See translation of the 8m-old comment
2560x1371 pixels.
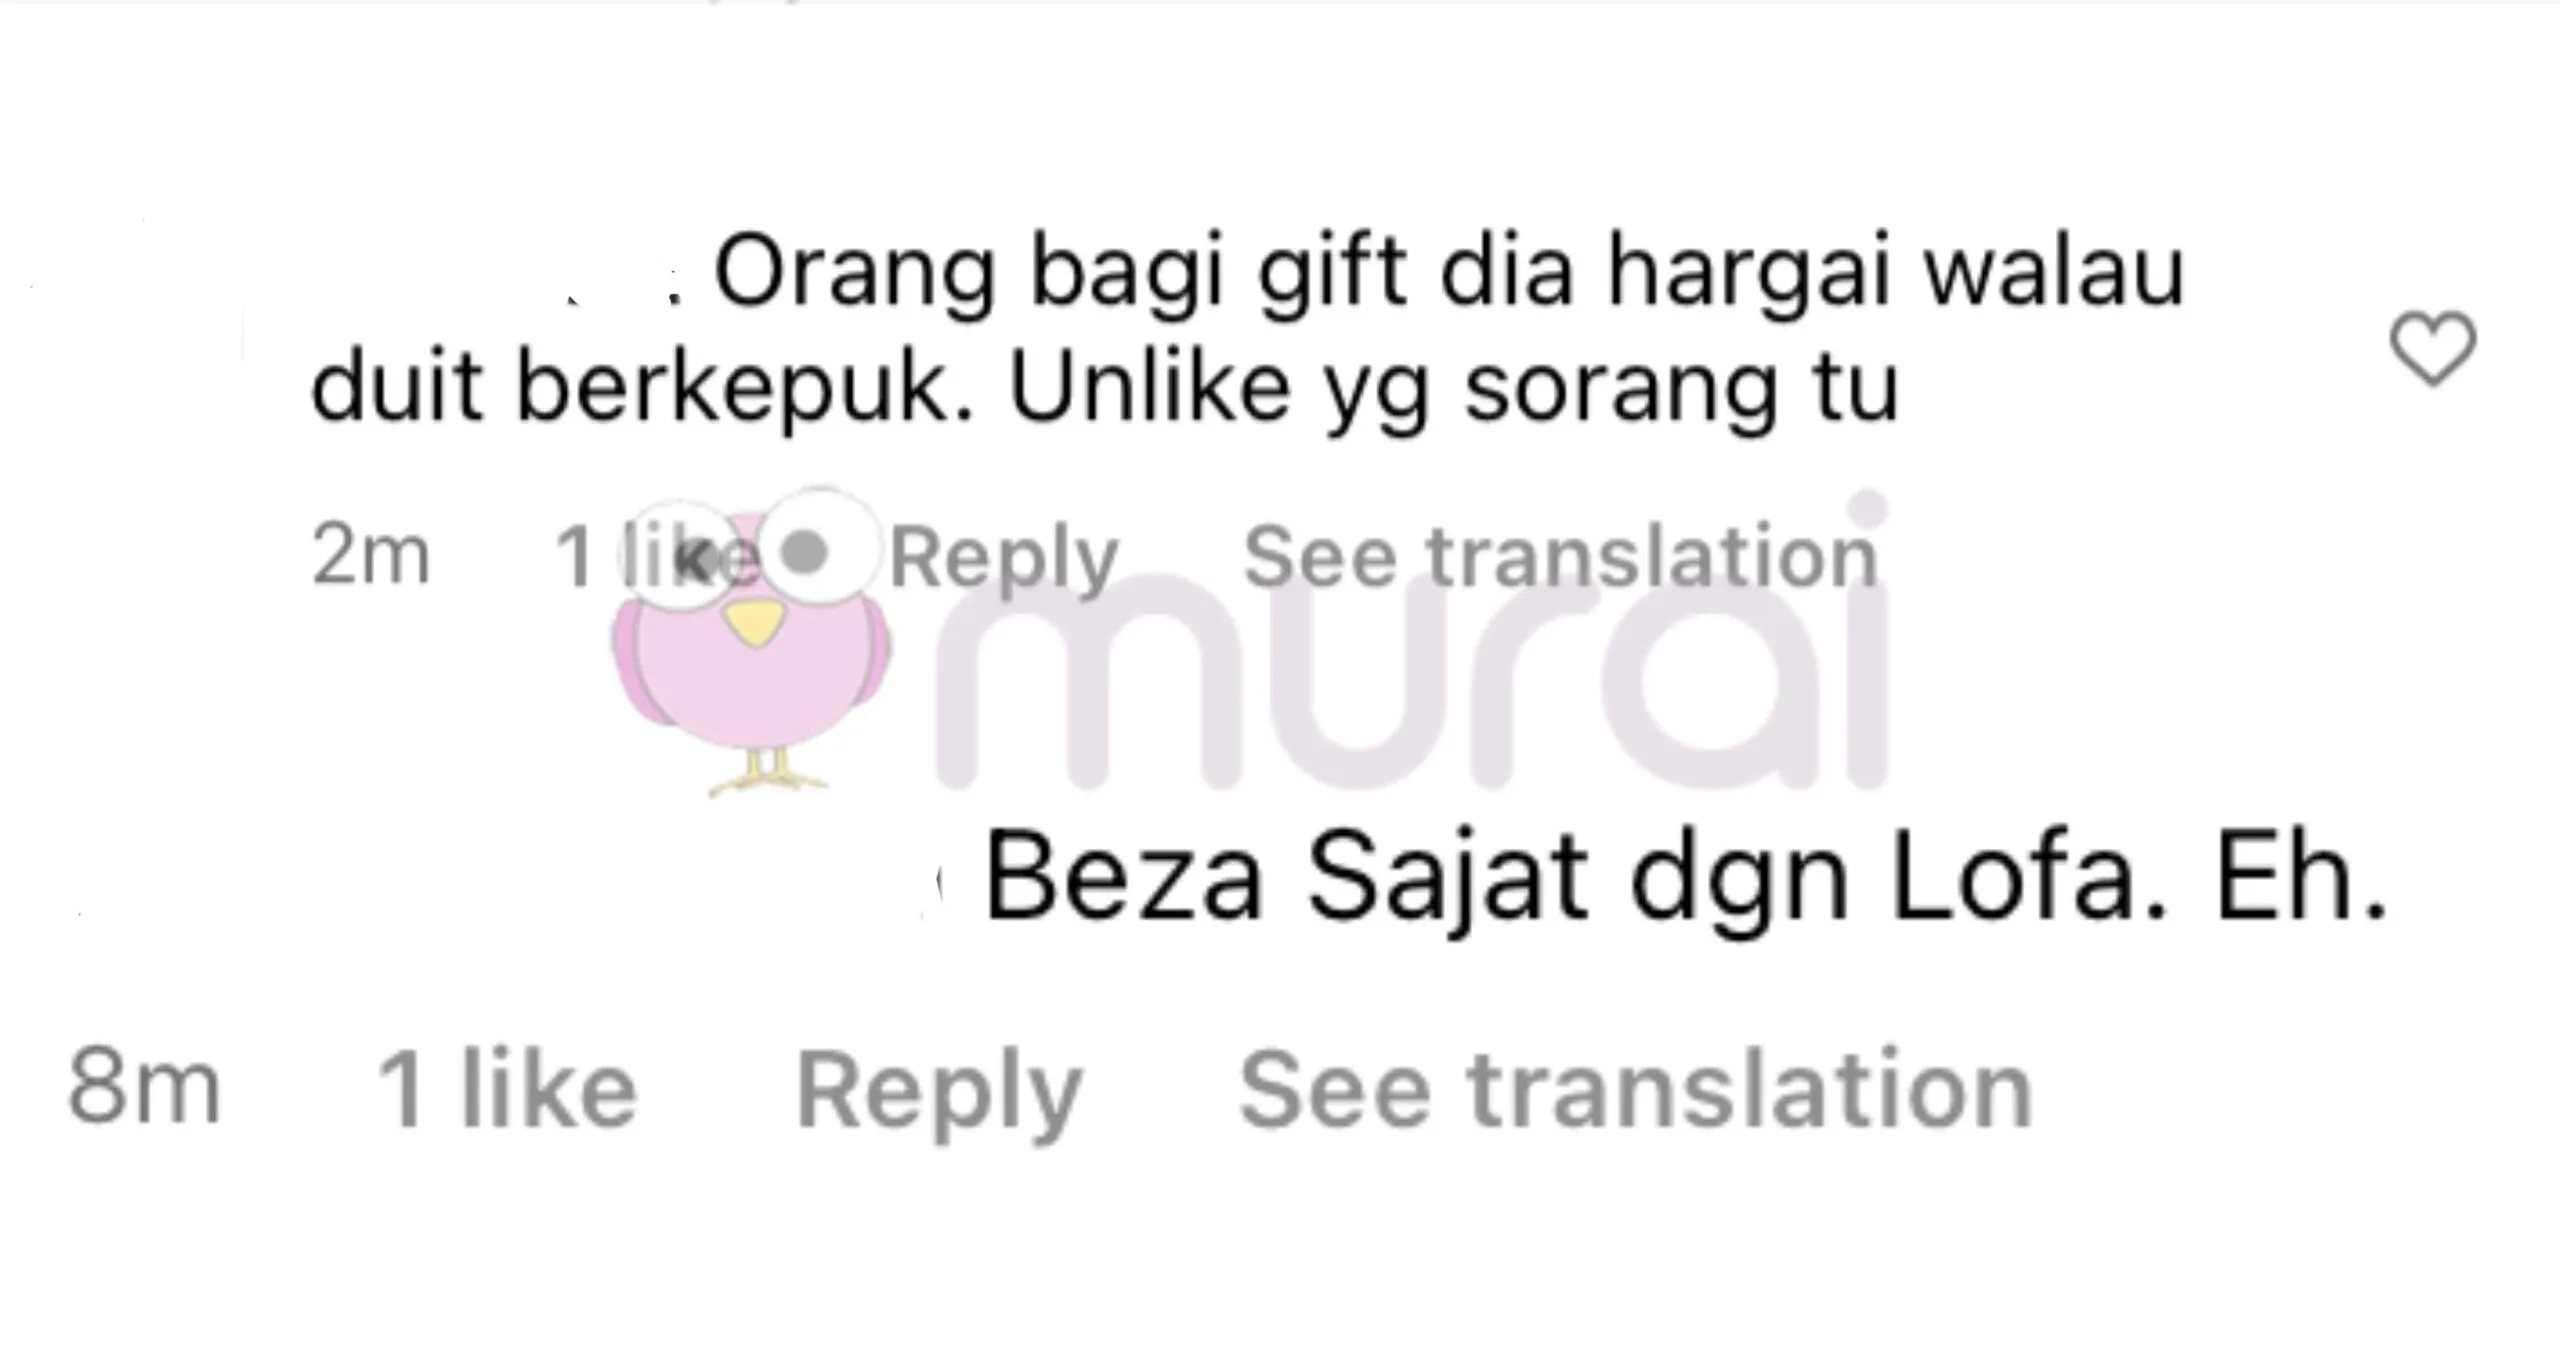coord(1636,1089)
